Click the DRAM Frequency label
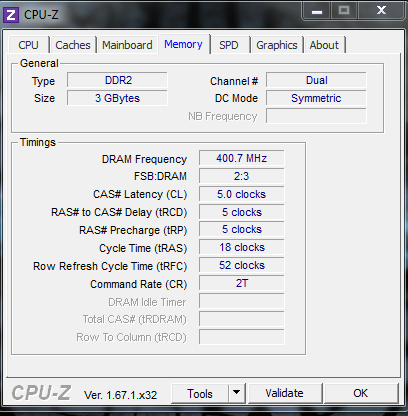This screenshot has height=416, width=408. pyautogui.click(x=144, y=159)
